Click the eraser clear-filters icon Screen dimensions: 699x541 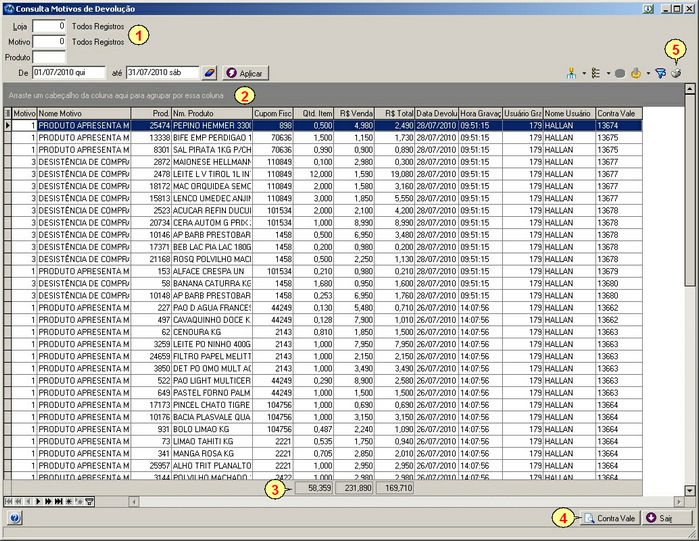[x=209, y=73]
